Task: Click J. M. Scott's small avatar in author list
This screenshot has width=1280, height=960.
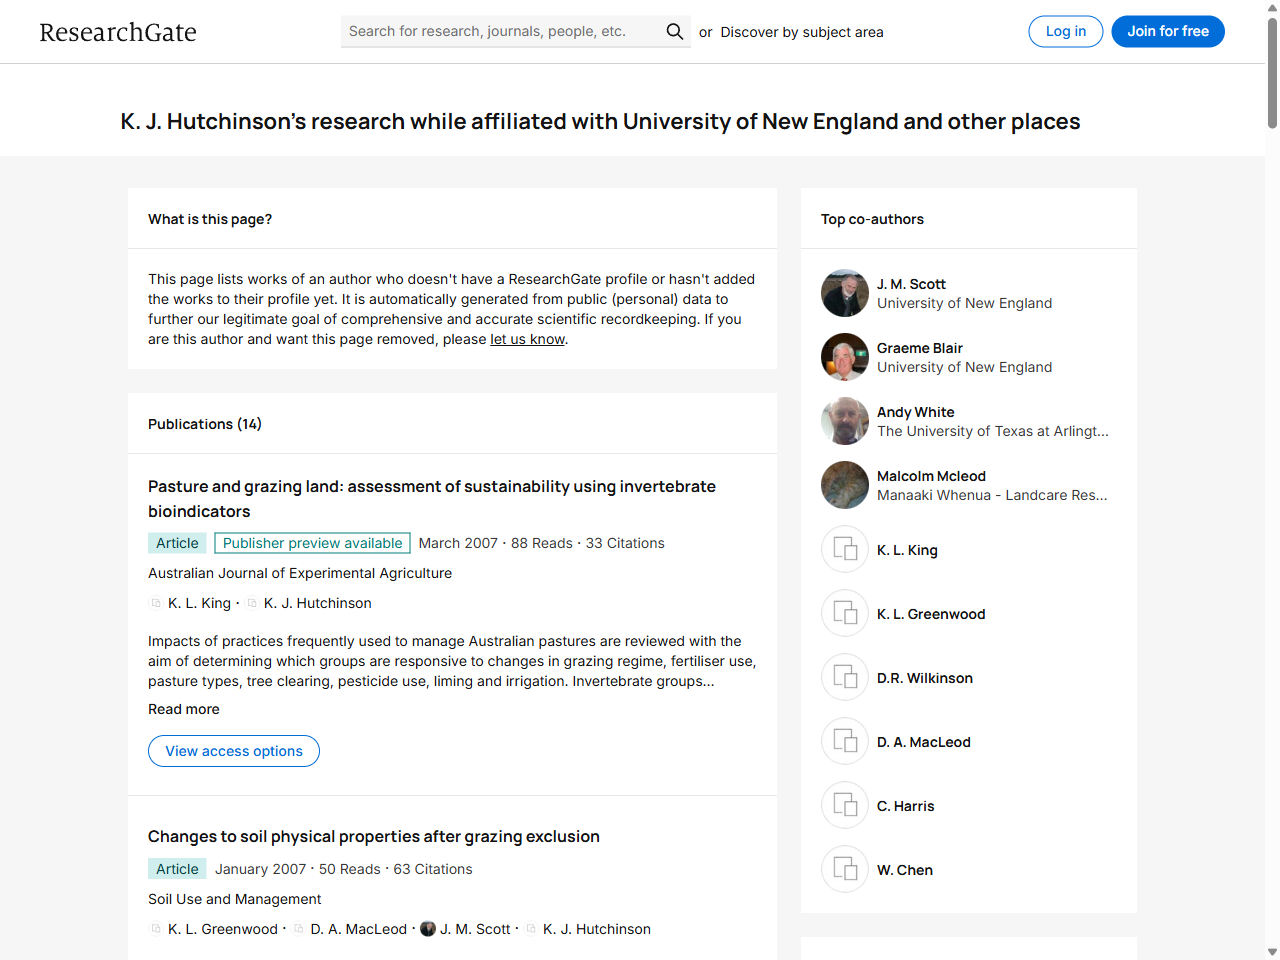Action: pyautogui.click(x=427, y=928)
